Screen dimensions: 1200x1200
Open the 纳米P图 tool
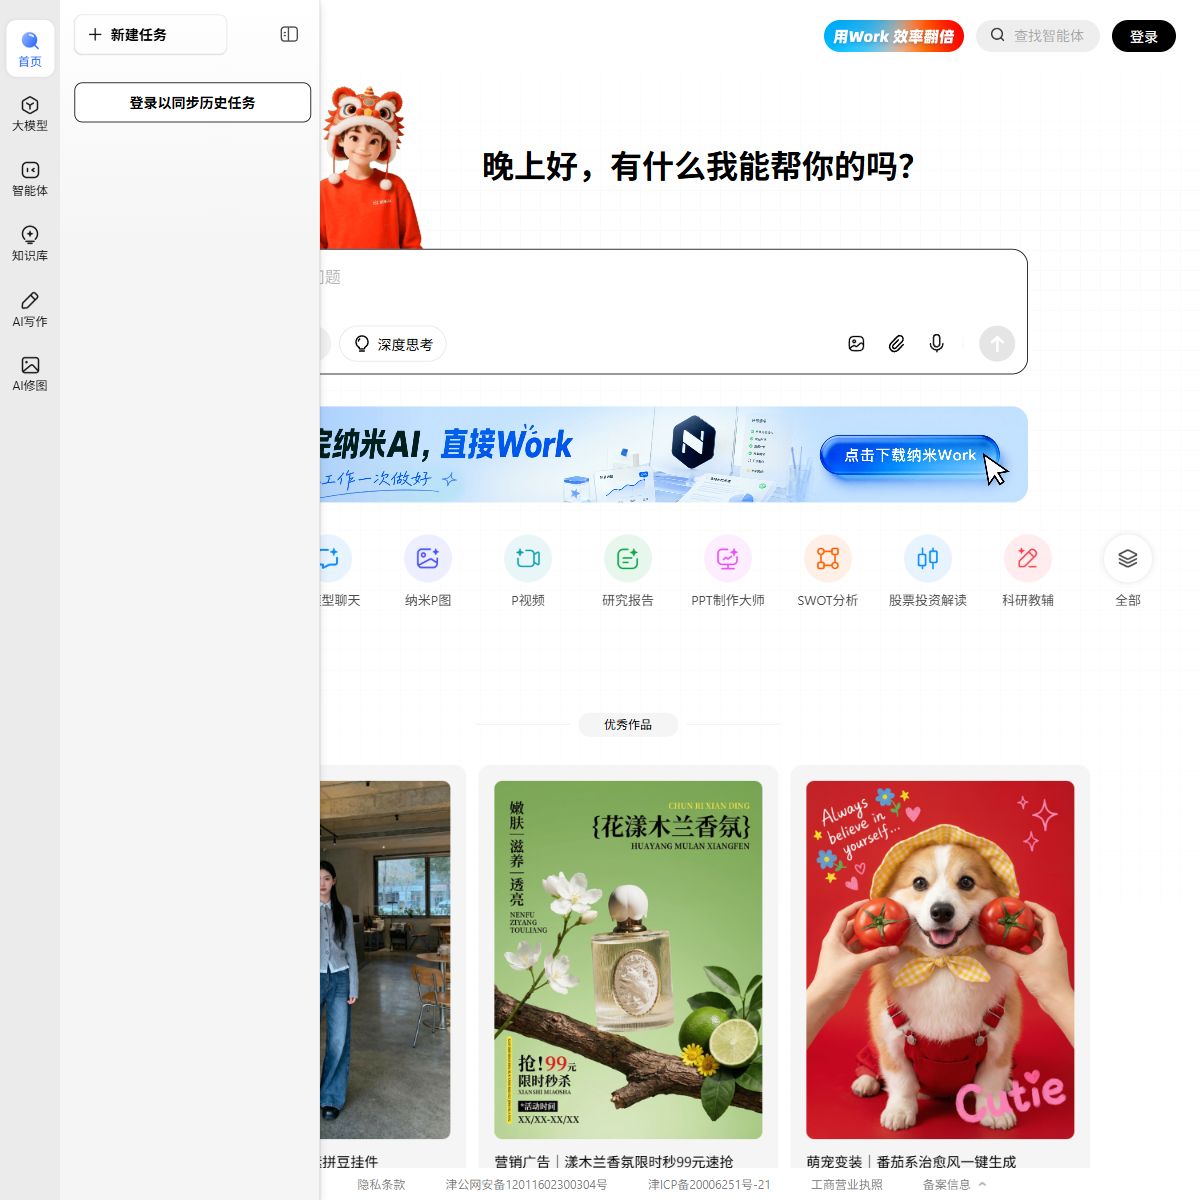pos(428,572)
